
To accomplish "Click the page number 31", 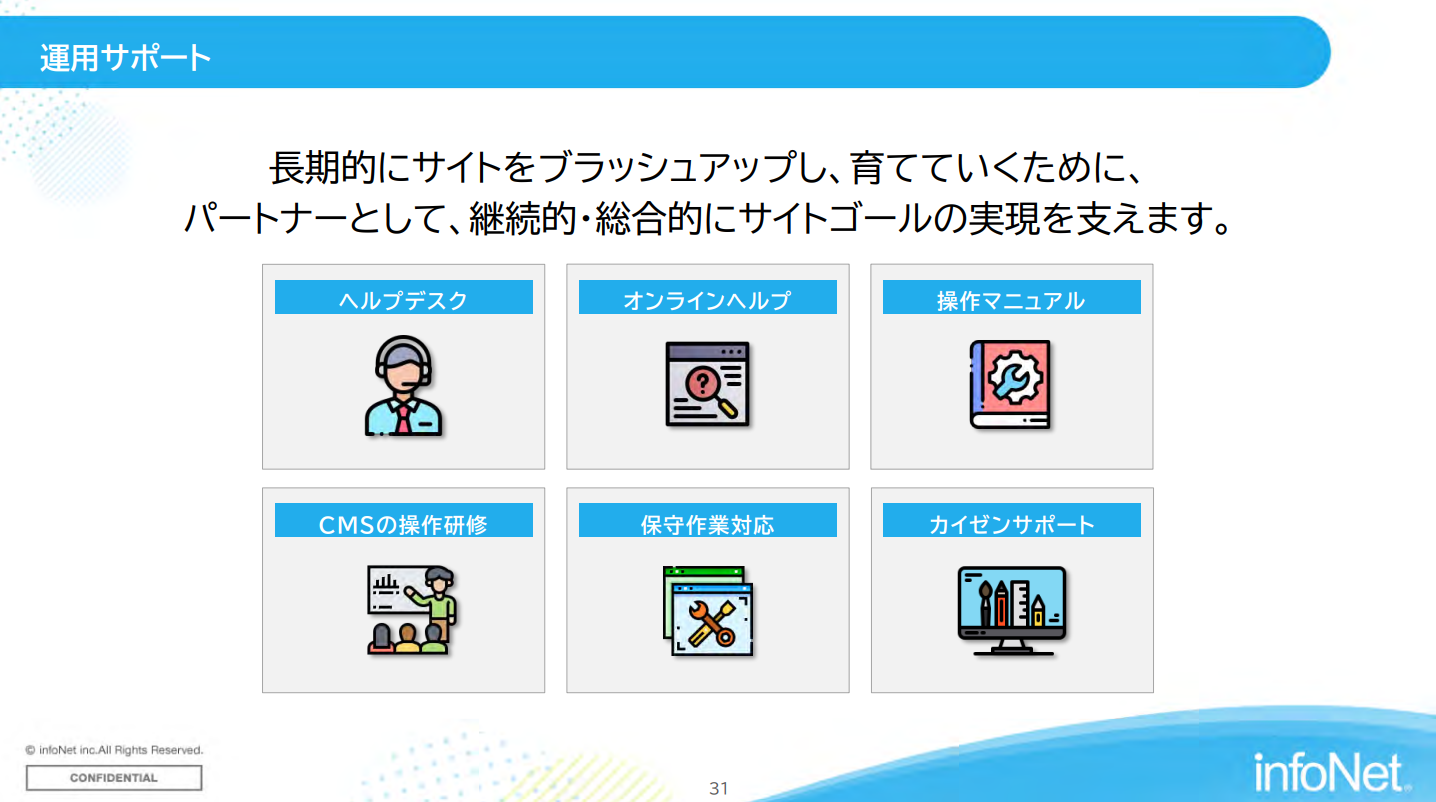I will [719, 788].
